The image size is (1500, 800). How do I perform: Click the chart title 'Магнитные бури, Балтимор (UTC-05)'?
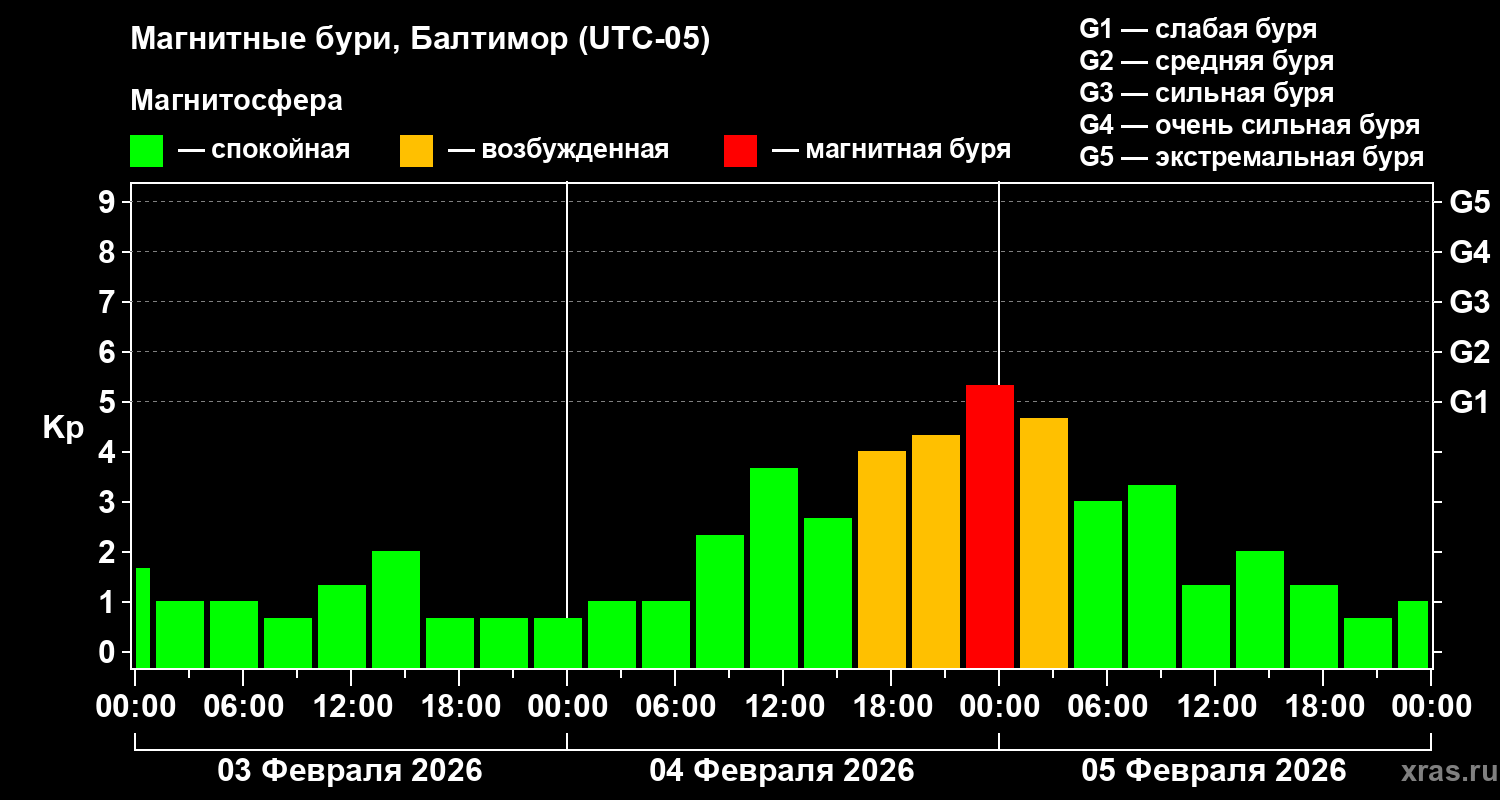pos(420,41)
